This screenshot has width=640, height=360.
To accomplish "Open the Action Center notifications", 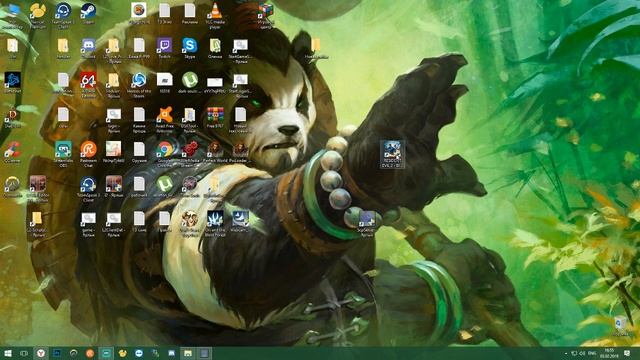I will tap(627, 353).
